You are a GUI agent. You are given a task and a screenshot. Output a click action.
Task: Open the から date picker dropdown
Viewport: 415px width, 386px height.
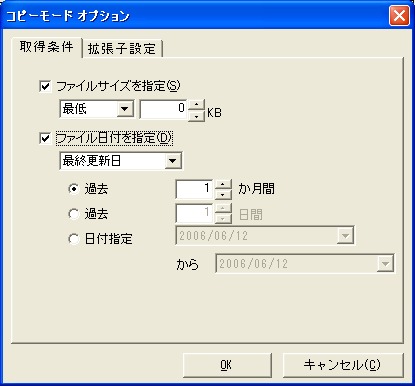385,264
